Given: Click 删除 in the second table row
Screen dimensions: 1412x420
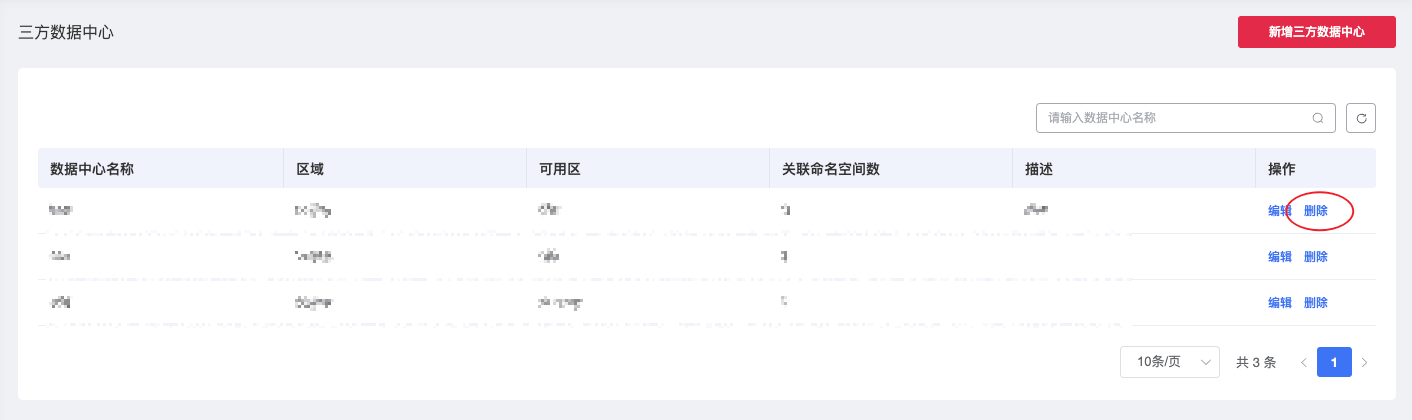Looking at the screenshot, I should point(1316,257).
